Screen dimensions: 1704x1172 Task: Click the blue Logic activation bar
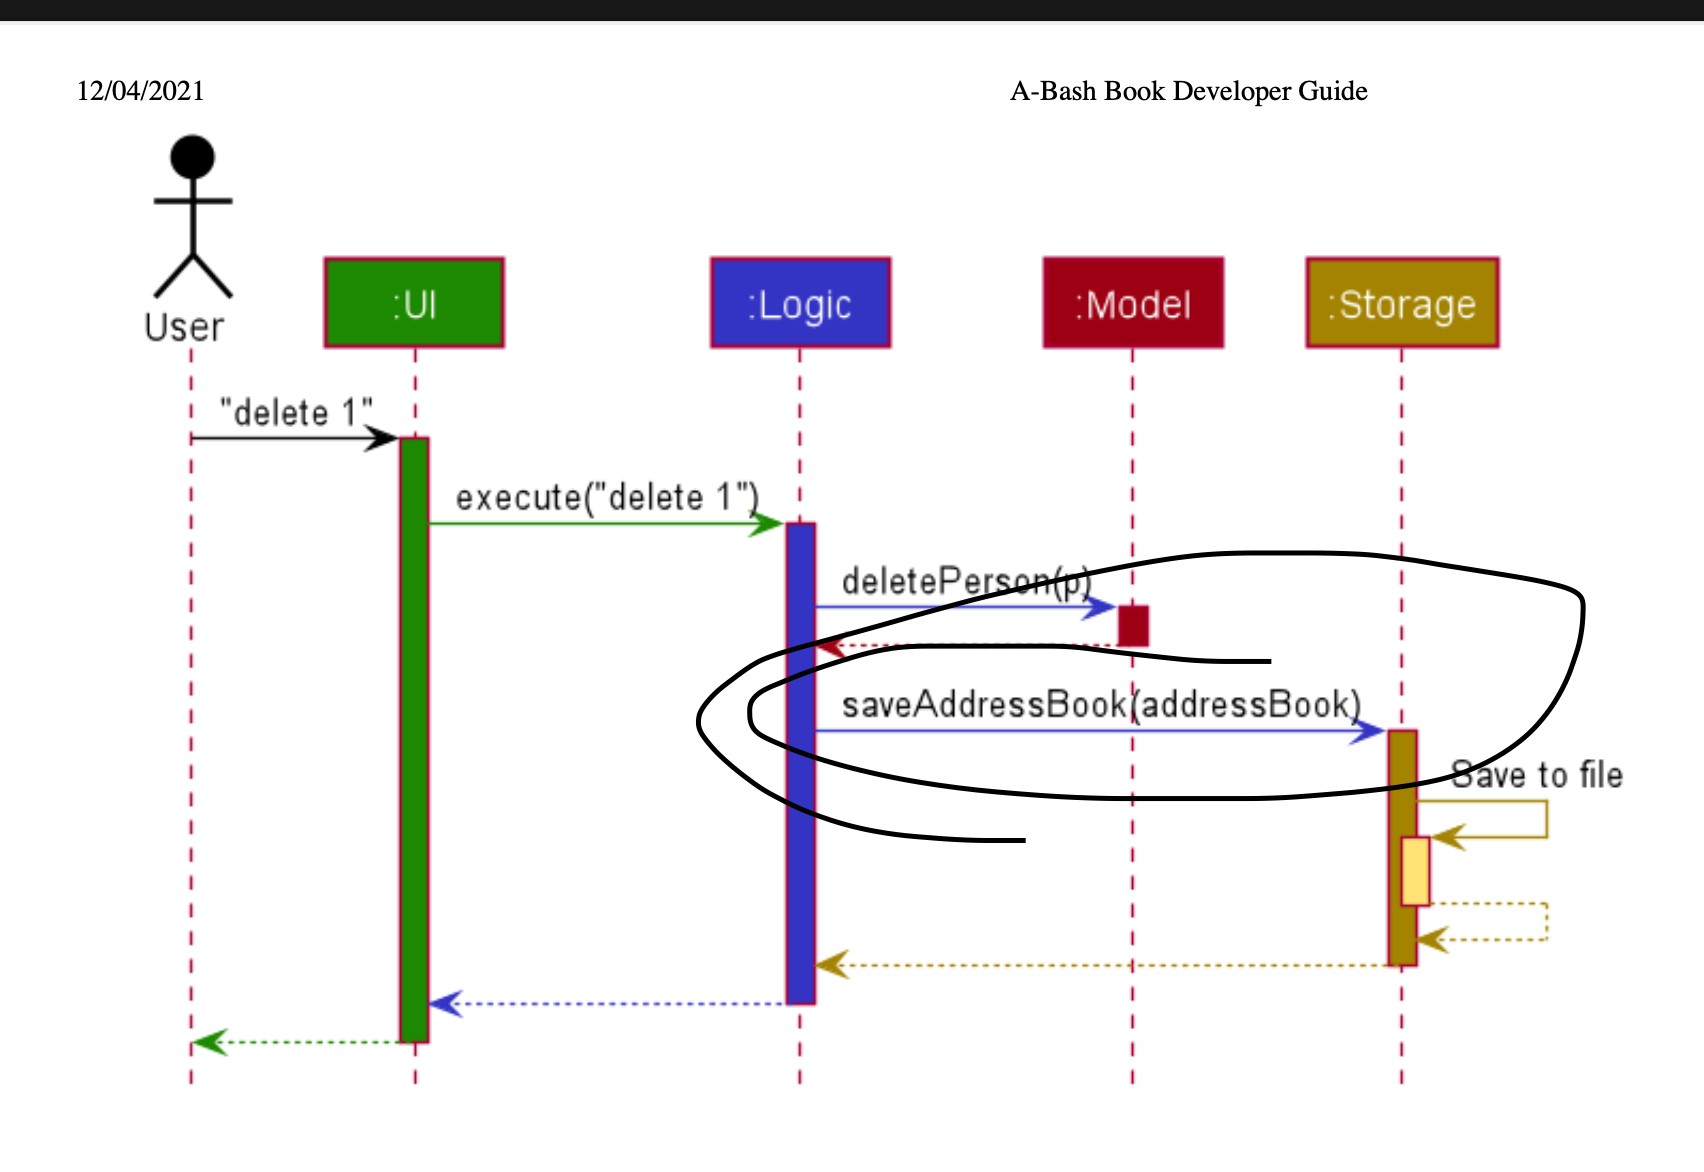[800, 763]
